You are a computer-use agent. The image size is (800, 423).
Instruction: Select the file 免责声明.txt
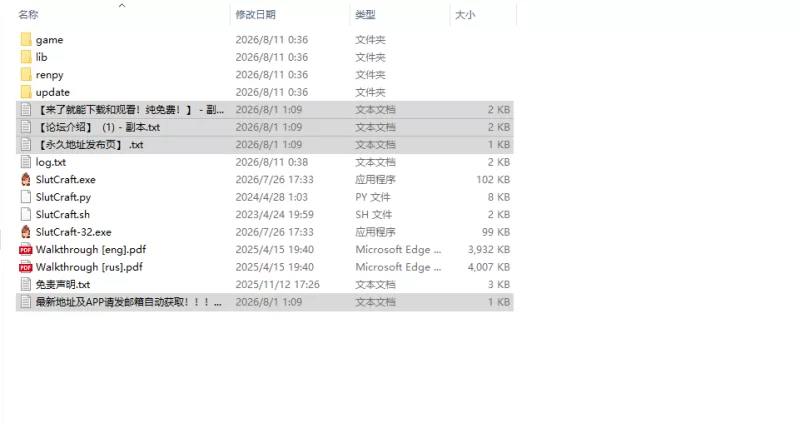tap(63, 285)
